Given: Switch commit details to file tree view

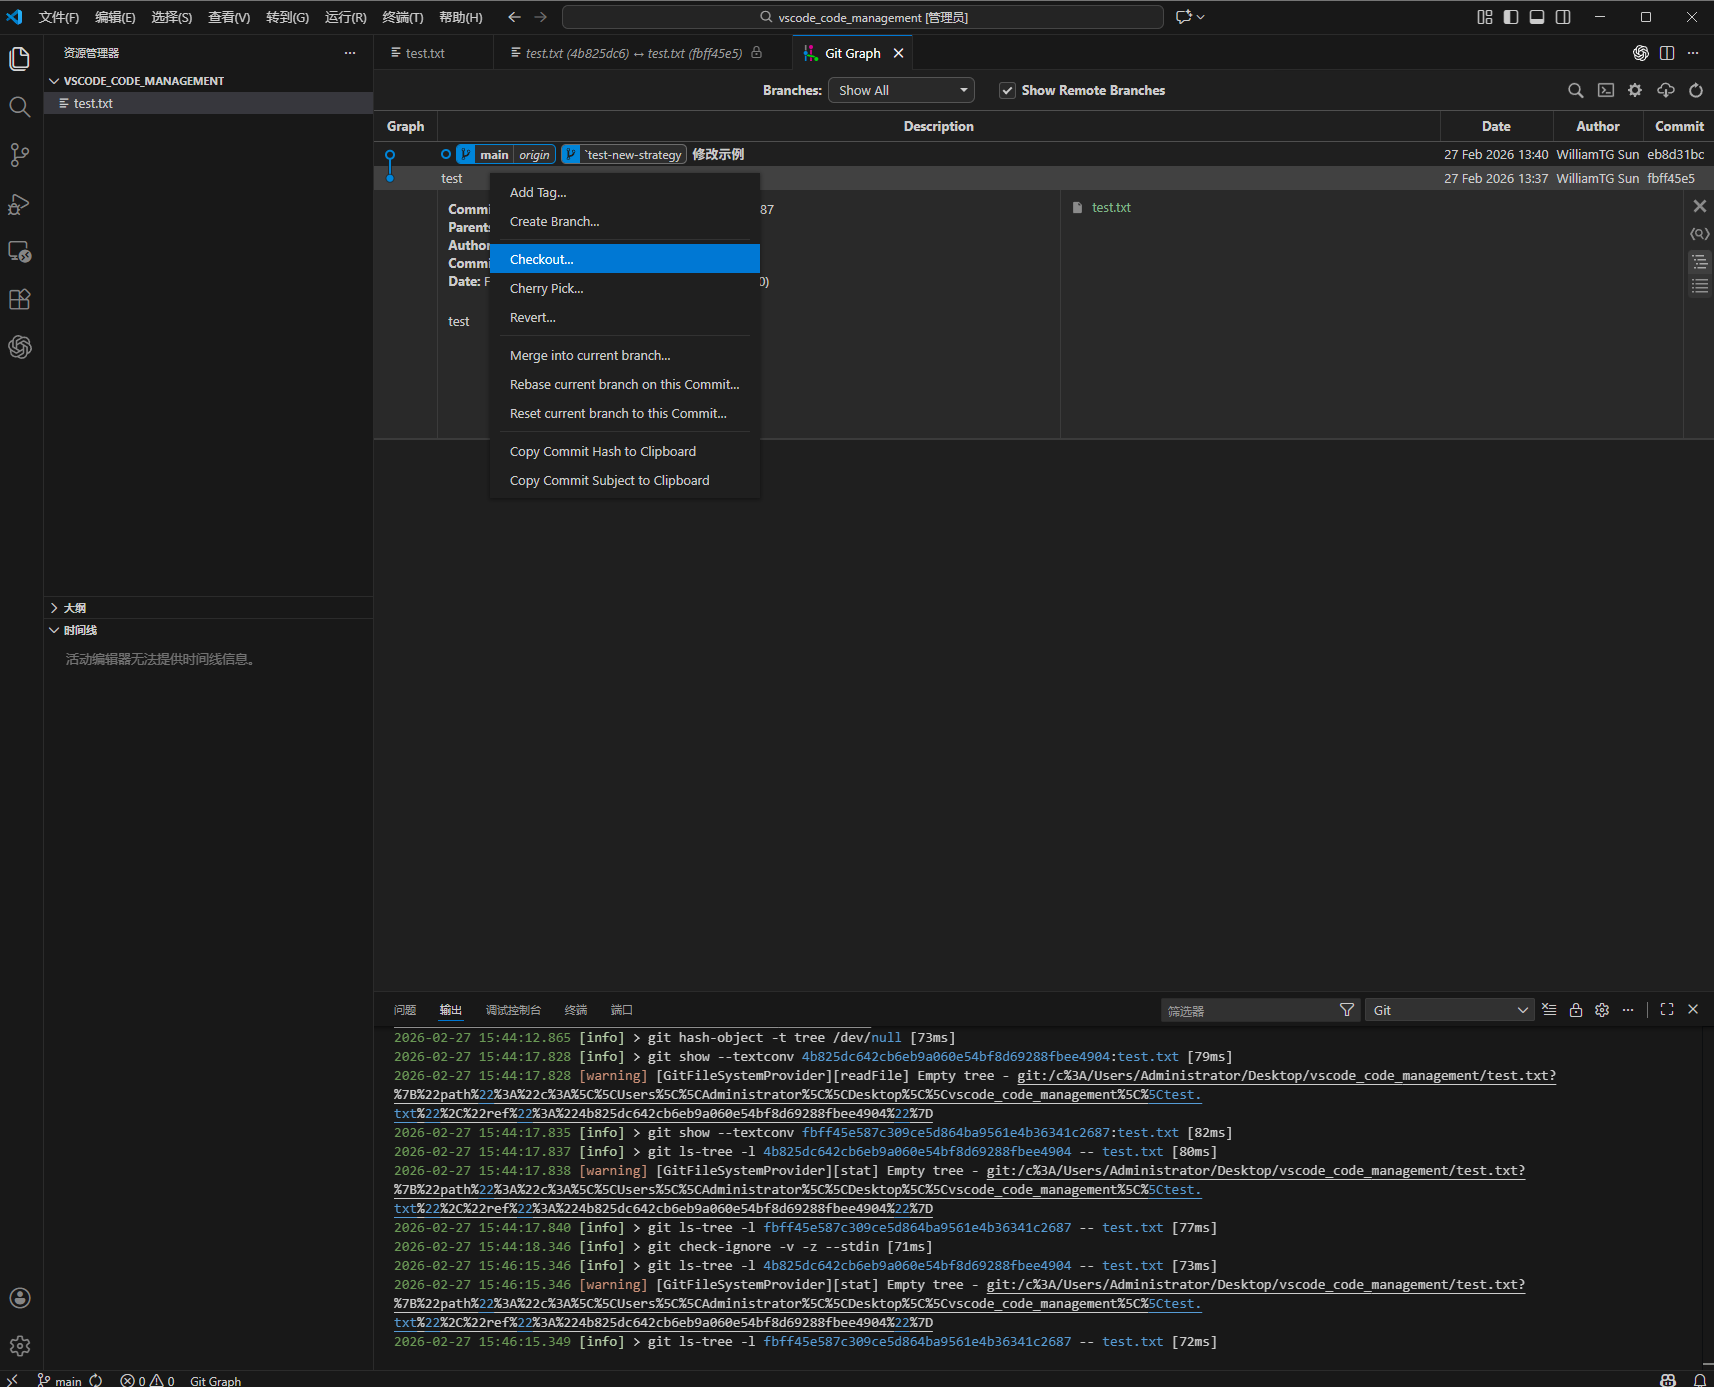Looking at the screenshot, I should coord(1700,262).
